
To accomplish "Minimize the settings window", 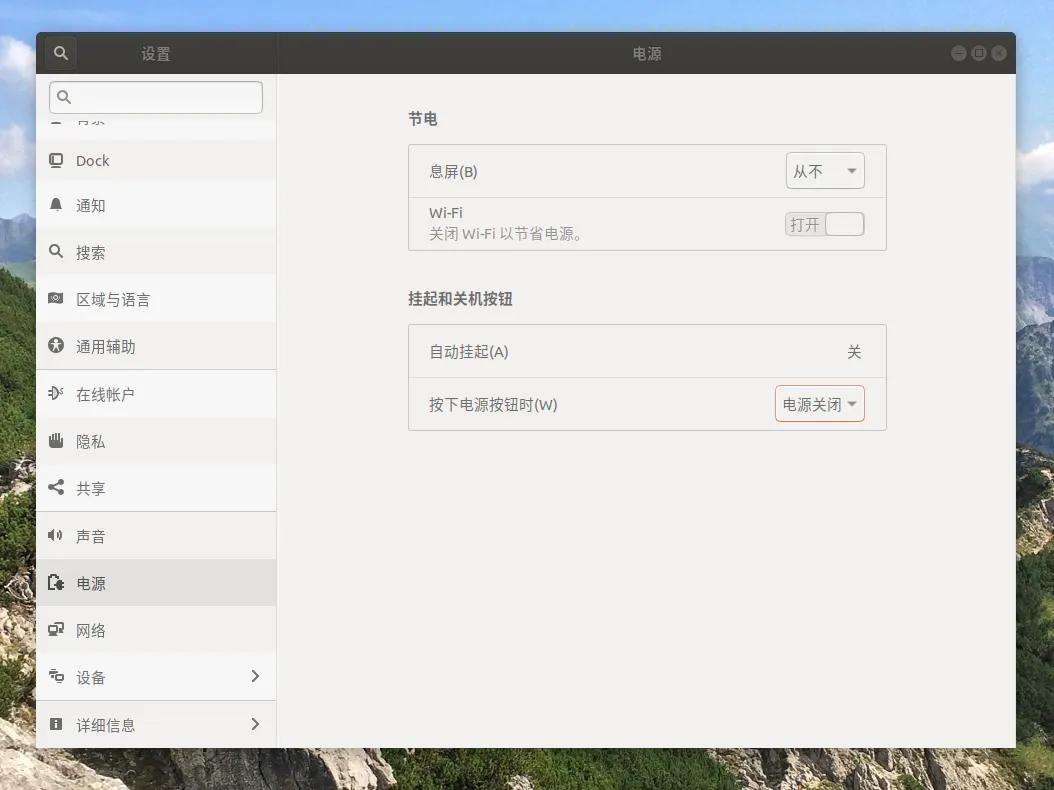I will click(x=959, y=53).
